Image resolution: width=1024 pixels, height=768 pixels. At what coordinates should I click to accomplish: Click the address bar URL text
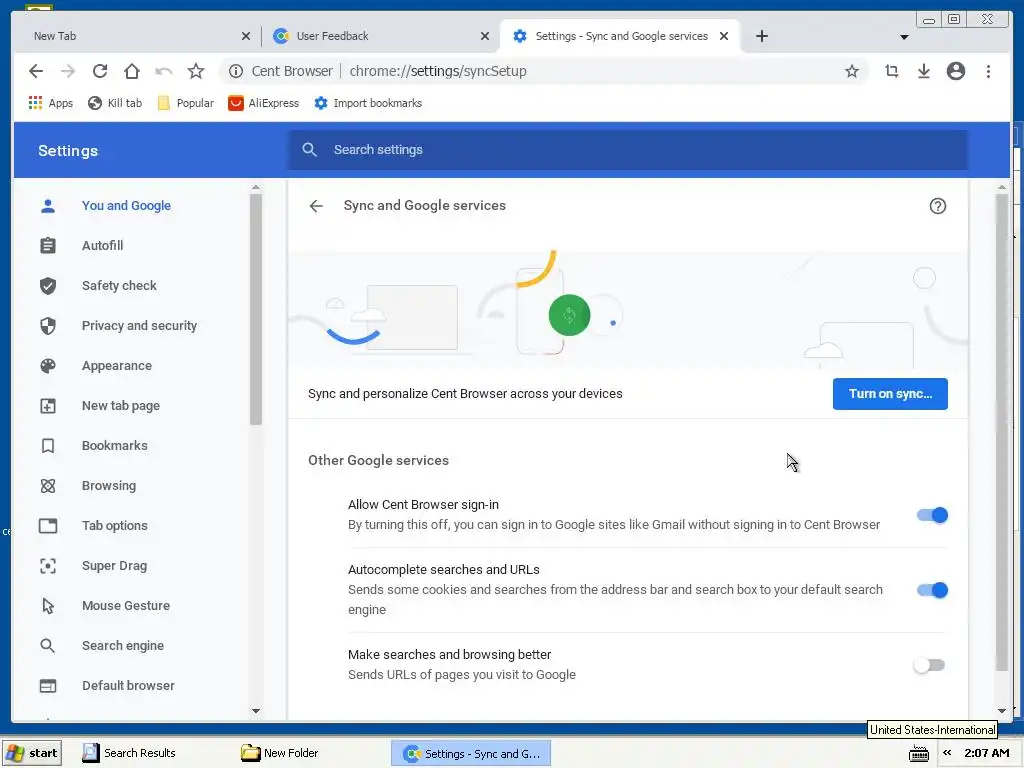click(x=438, y=71)
